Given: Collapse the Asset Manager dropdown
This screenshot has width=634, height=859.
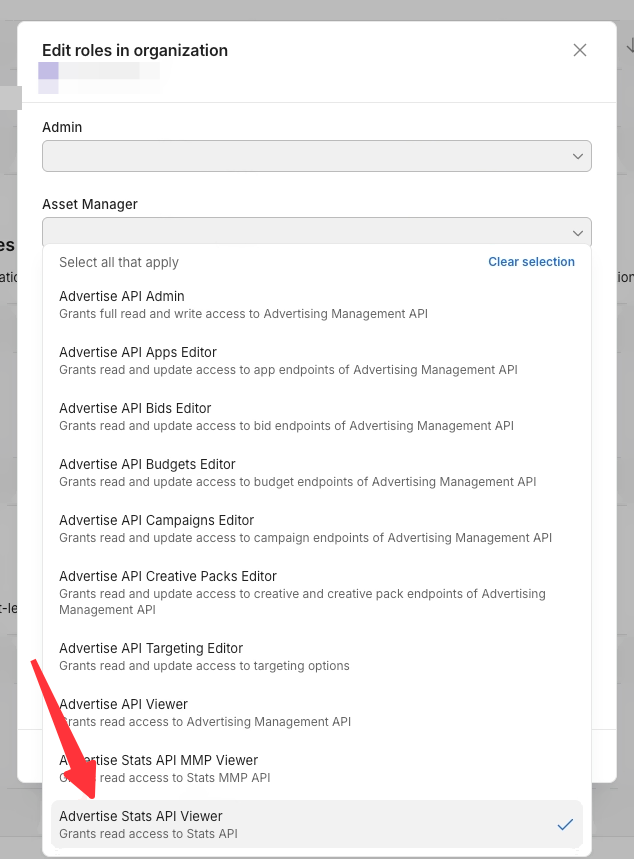Looking at the screenshot, I should pos(317,232).
